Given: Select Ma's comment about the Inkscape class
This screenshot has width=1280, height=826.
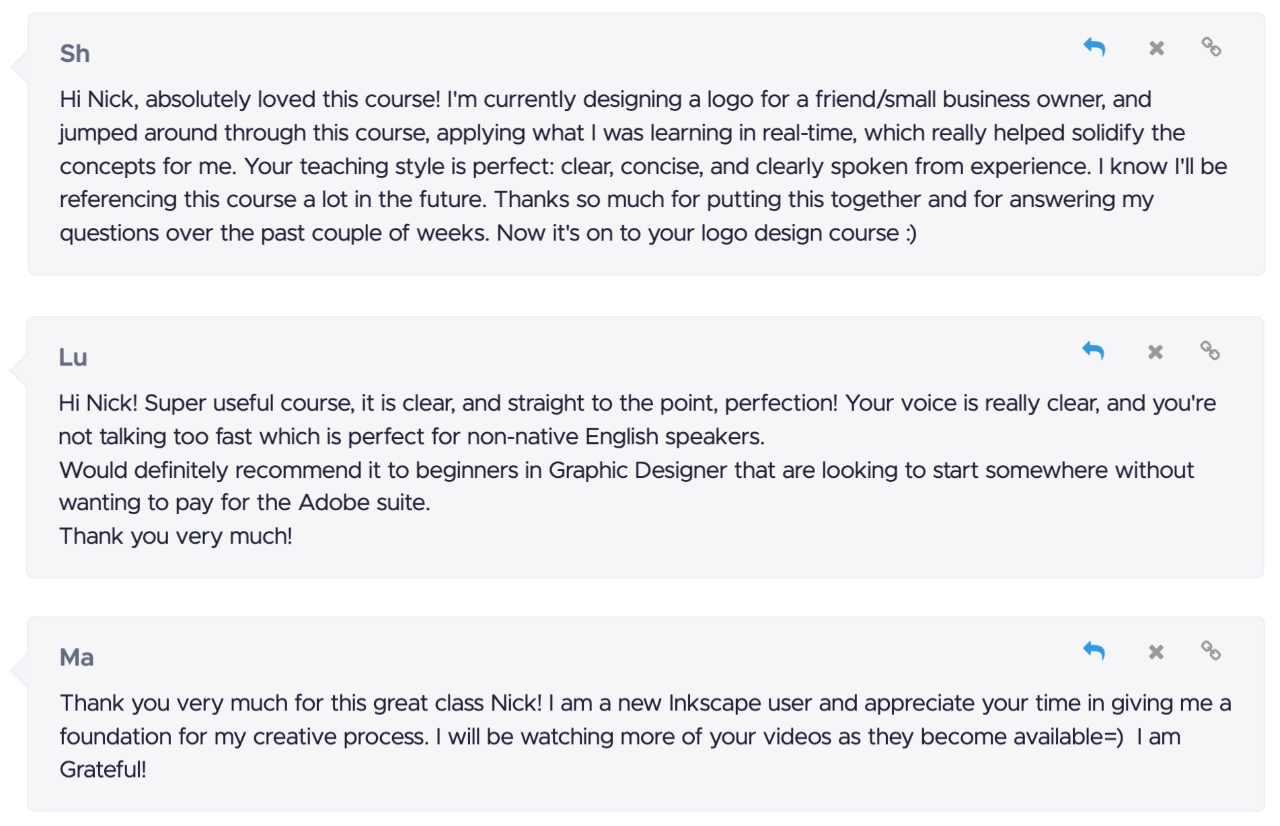Looking at the screenshot, I should 645,737.
